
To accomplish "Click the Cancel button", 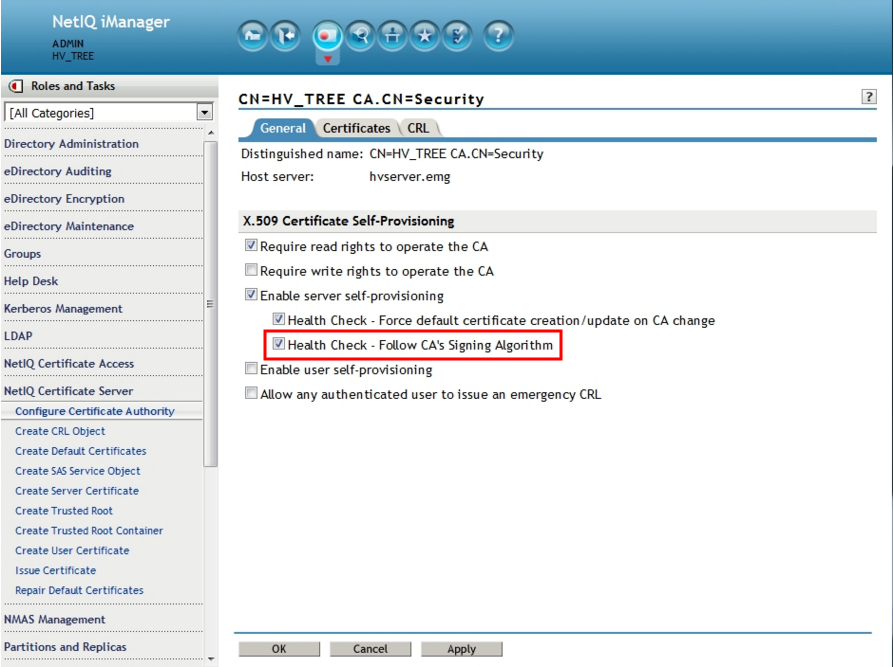I will (x=370, y=649).
